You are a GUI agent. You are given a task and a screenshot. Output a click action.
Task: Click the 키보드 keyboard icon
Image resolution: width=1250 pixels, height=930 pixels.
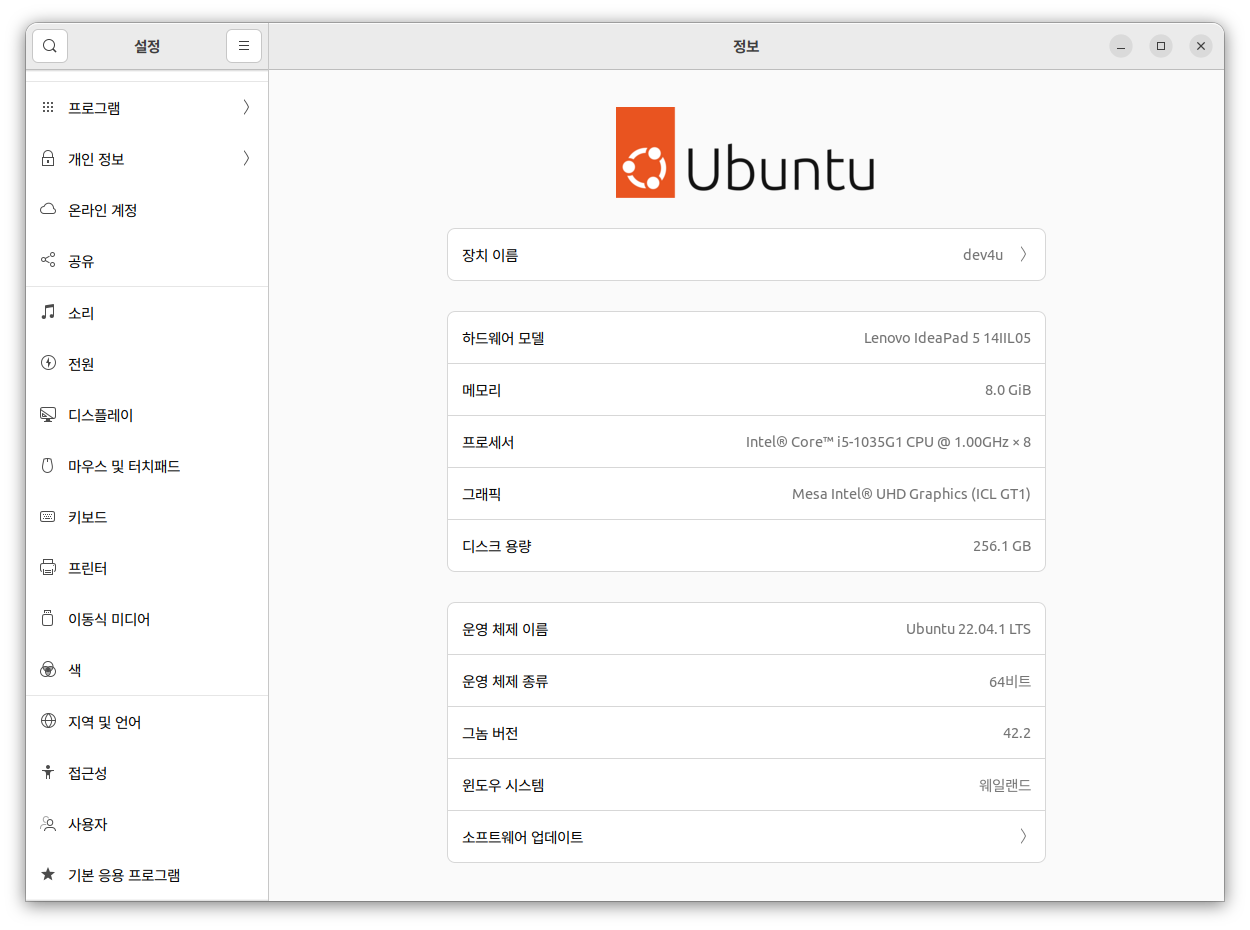48,517
